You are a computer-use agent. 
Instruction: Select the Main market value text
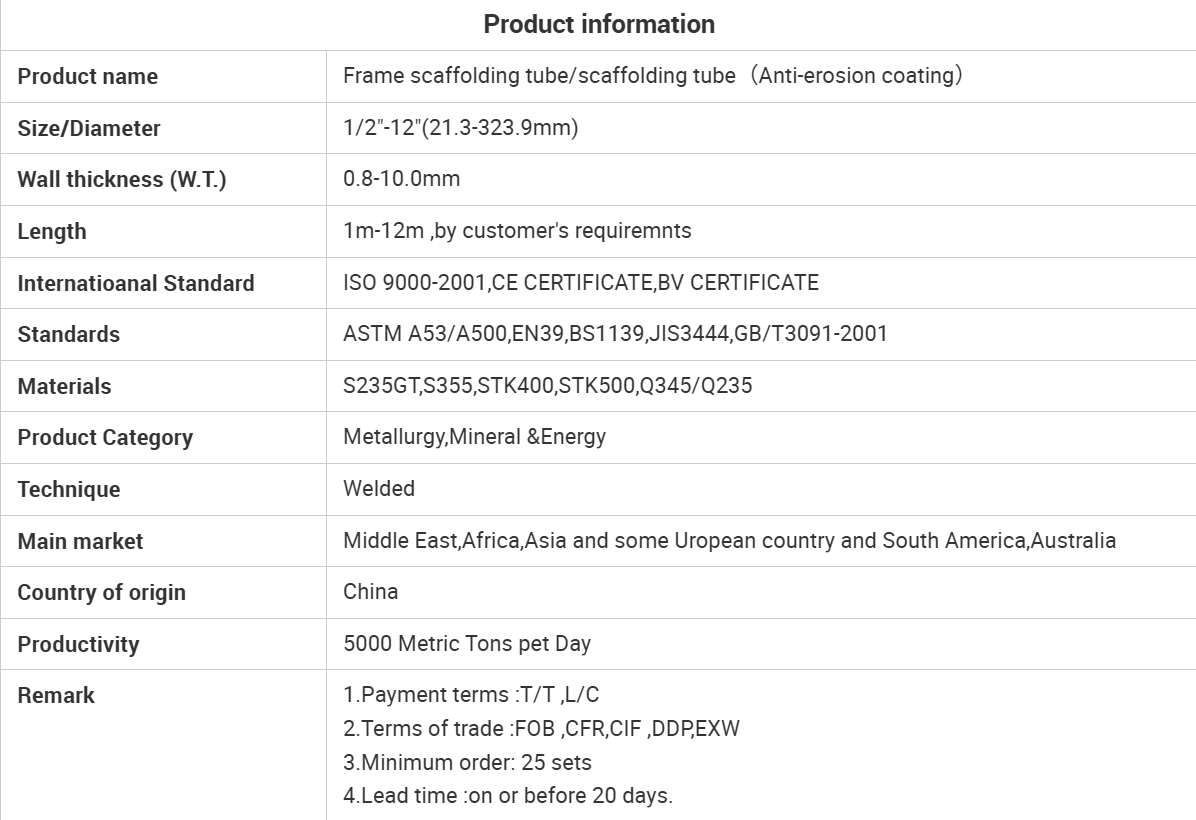[x=729, y=541]
